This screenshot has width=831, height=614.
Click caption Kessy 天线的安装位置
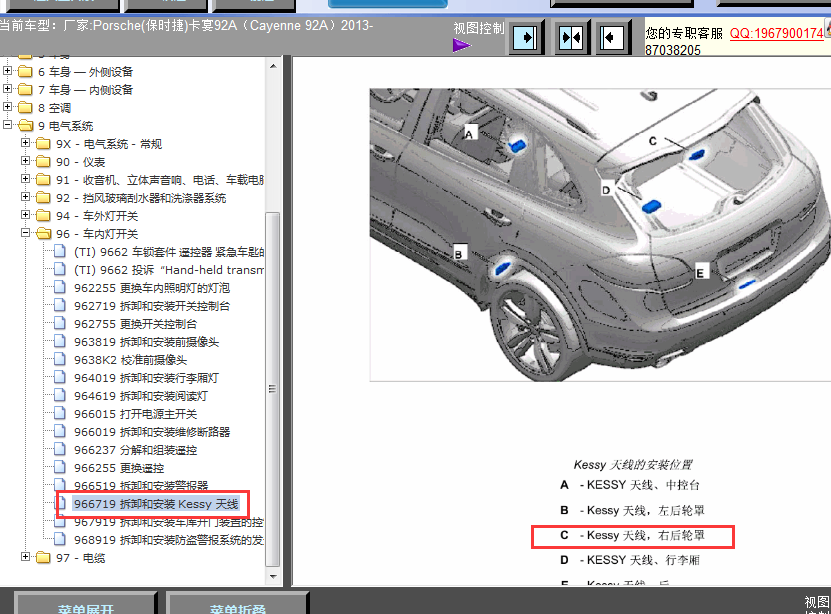coord(633,465)
